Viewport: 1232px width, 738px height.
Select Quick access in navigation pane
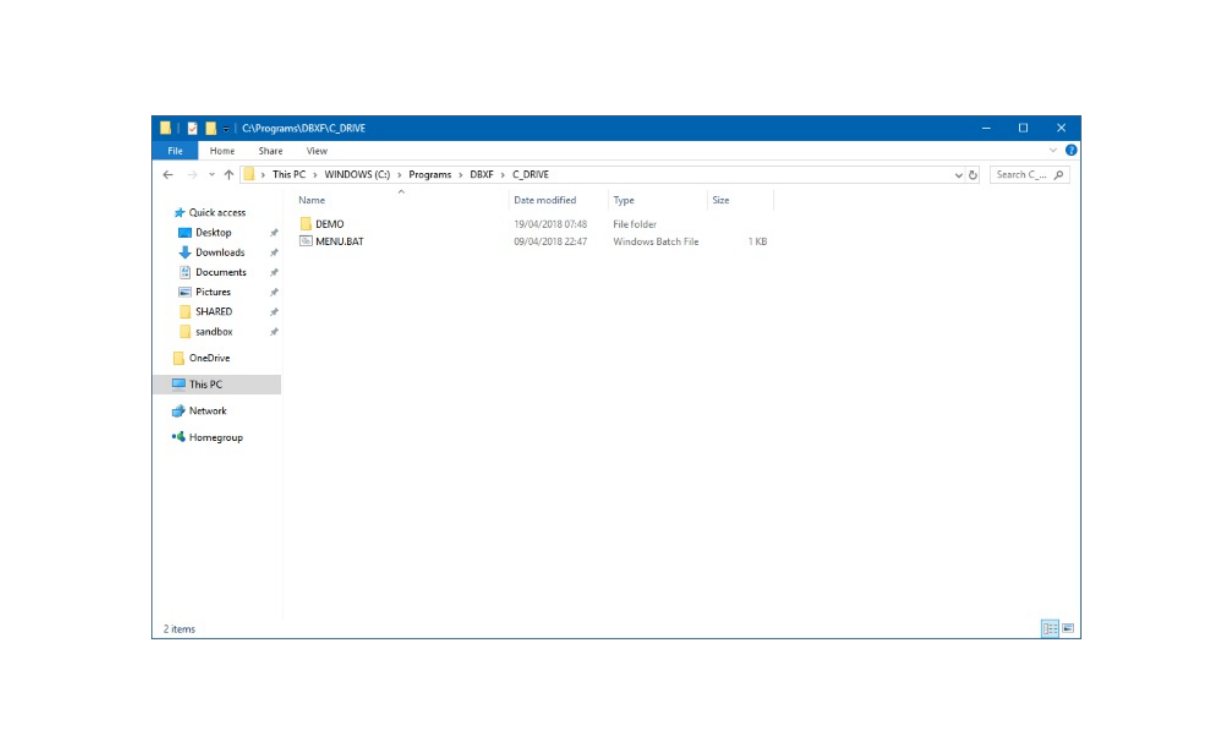tap(217, 212)
